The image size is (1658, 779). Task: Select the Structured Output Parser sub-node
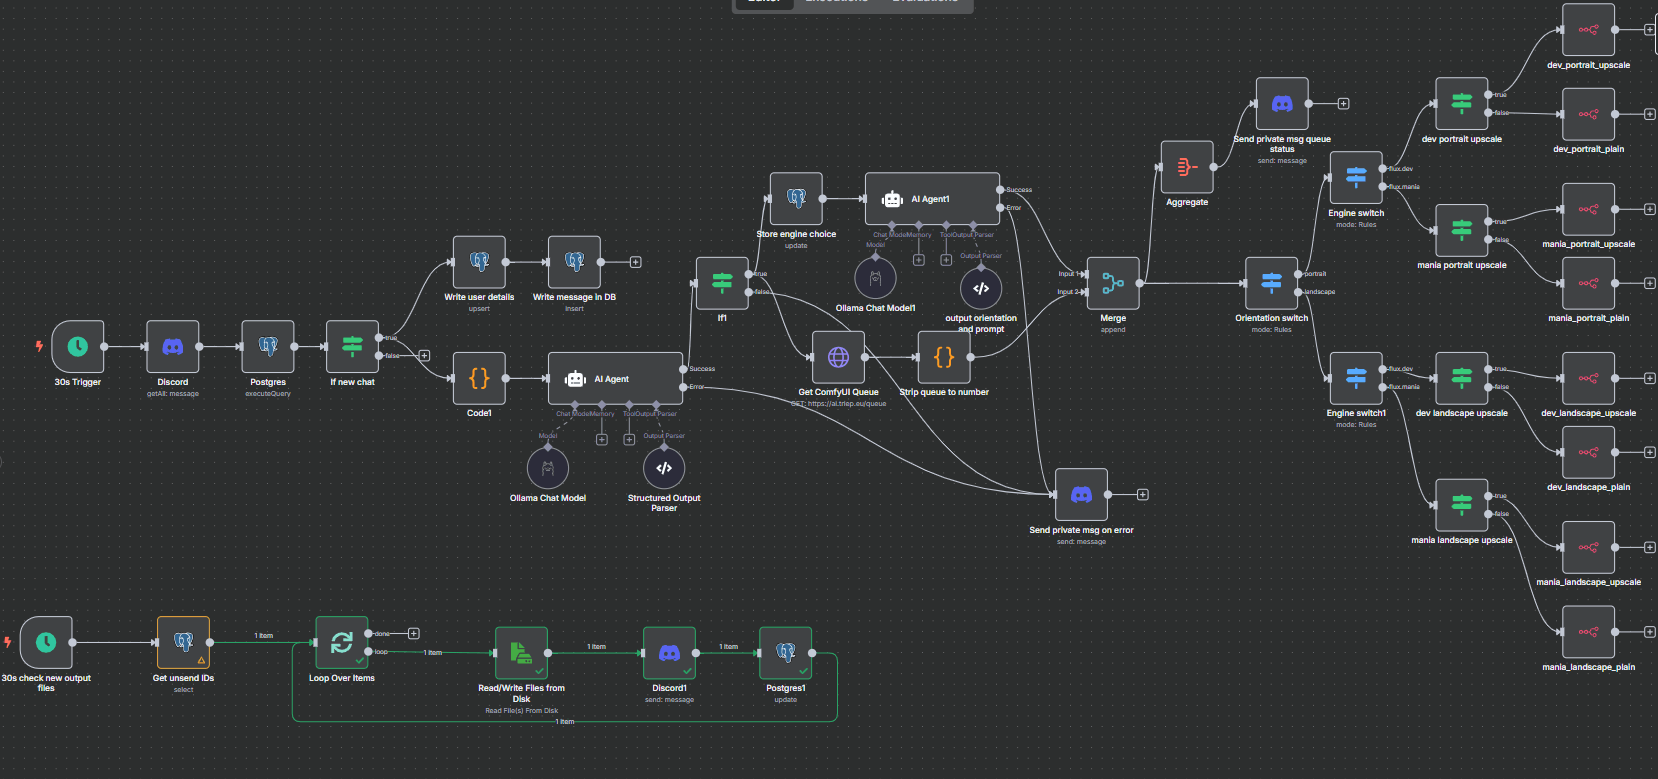click(x=664, y=468)
